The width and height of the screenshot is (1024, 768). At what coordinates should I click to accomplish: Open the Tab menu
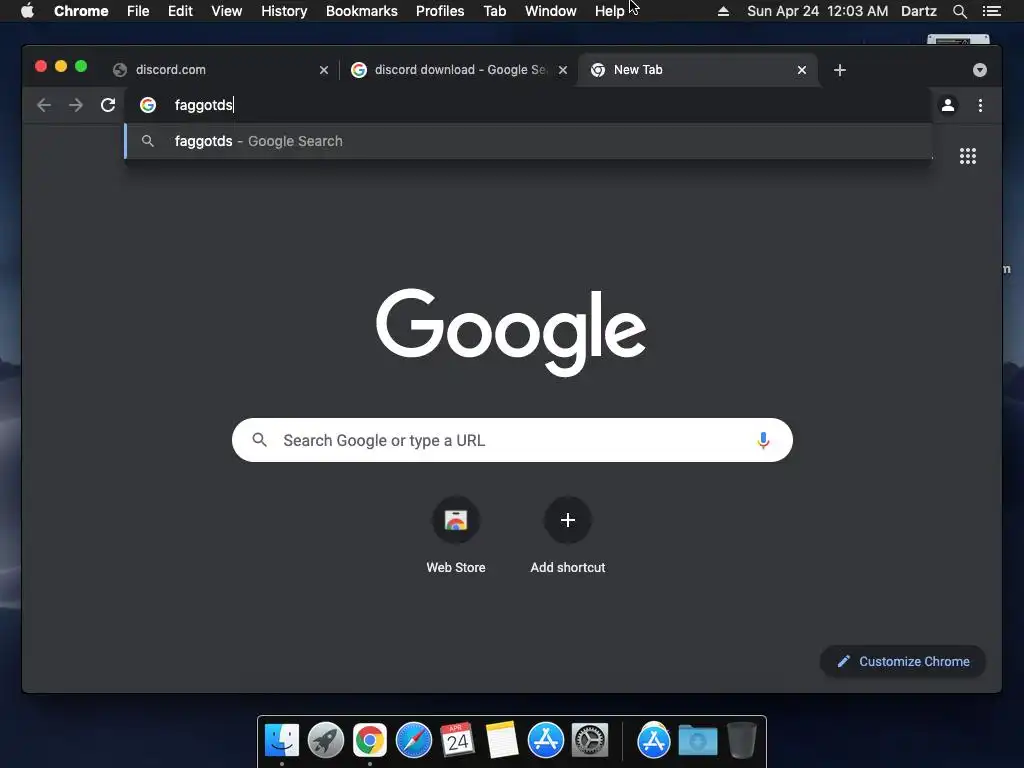pyautogui.click(x=495, y=11)
